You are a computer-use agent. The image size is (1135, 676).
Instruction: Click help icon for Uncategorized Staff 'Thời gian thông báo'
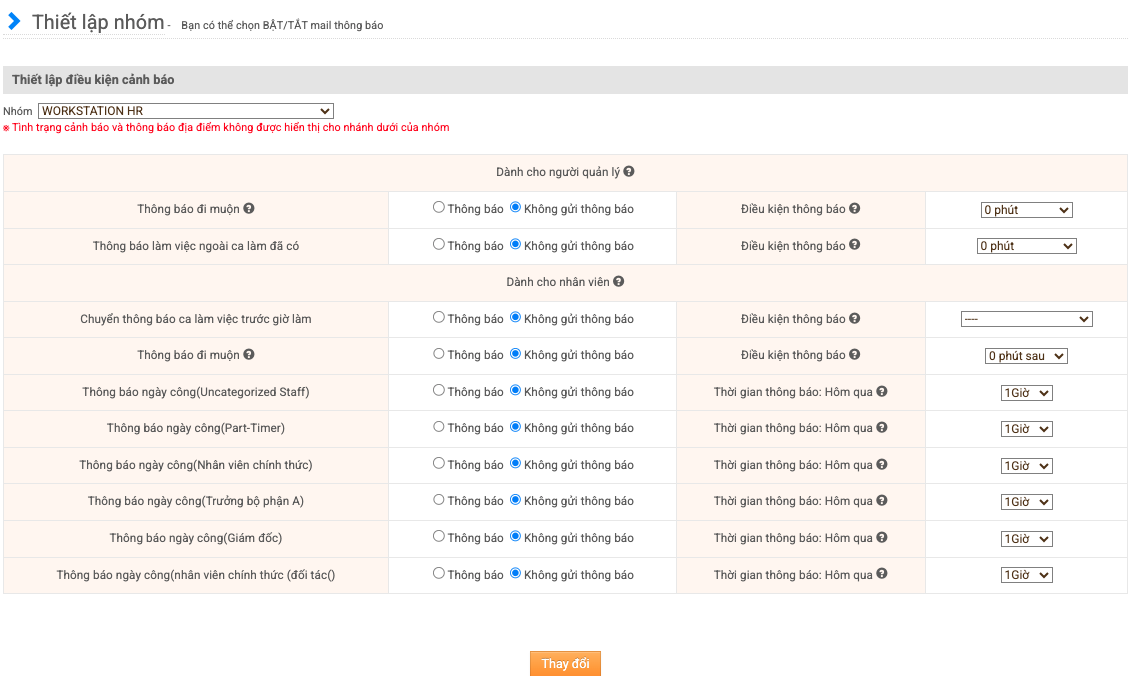point(882,392)
